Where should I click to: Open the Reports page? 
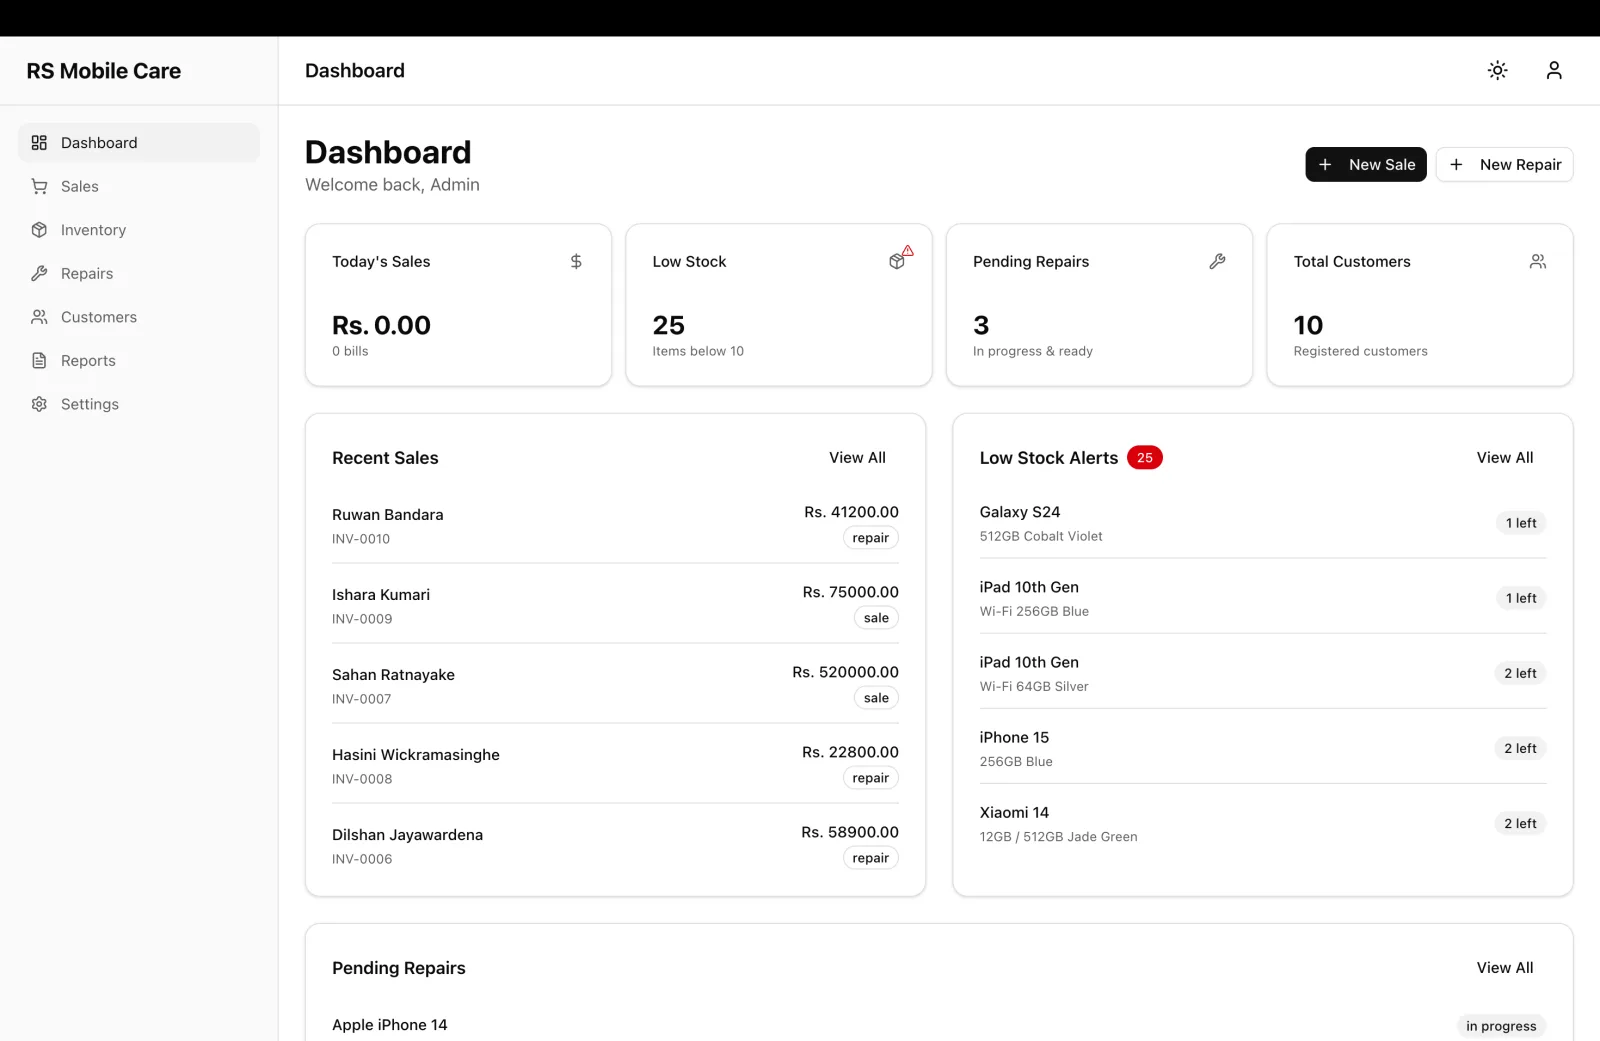139,360
